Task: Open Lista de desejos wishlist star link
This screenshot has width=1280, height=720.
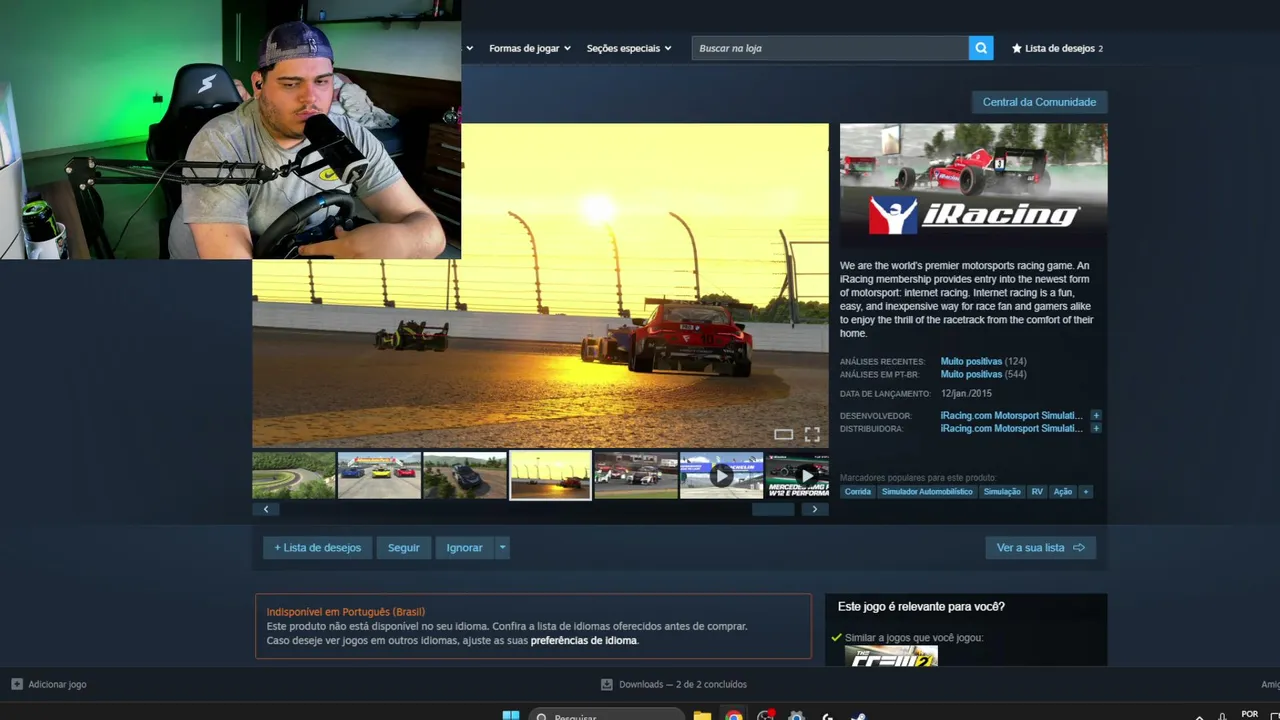Action: coord(1057,48)
